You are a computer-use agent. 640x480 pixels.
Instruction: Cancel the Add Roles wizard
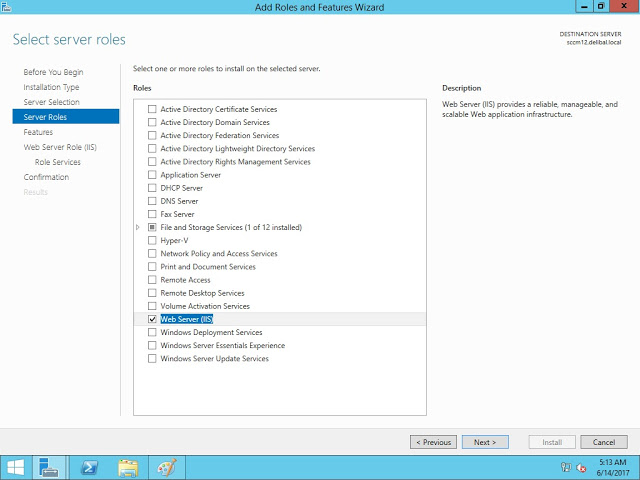pos(603,442)
